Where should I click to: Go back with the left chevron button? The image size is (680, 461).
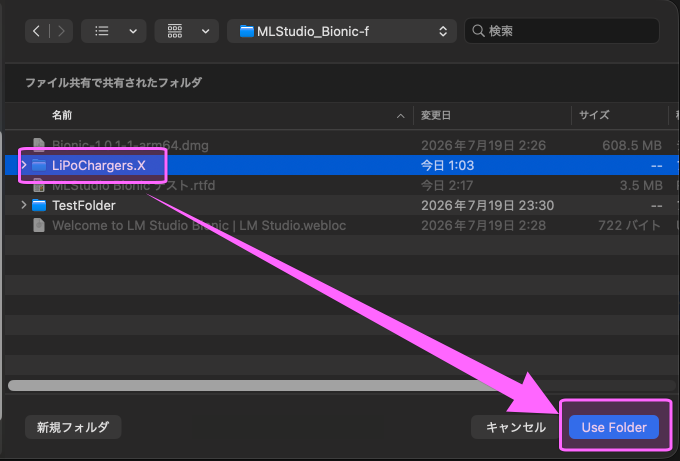click(x=36, y=31)
